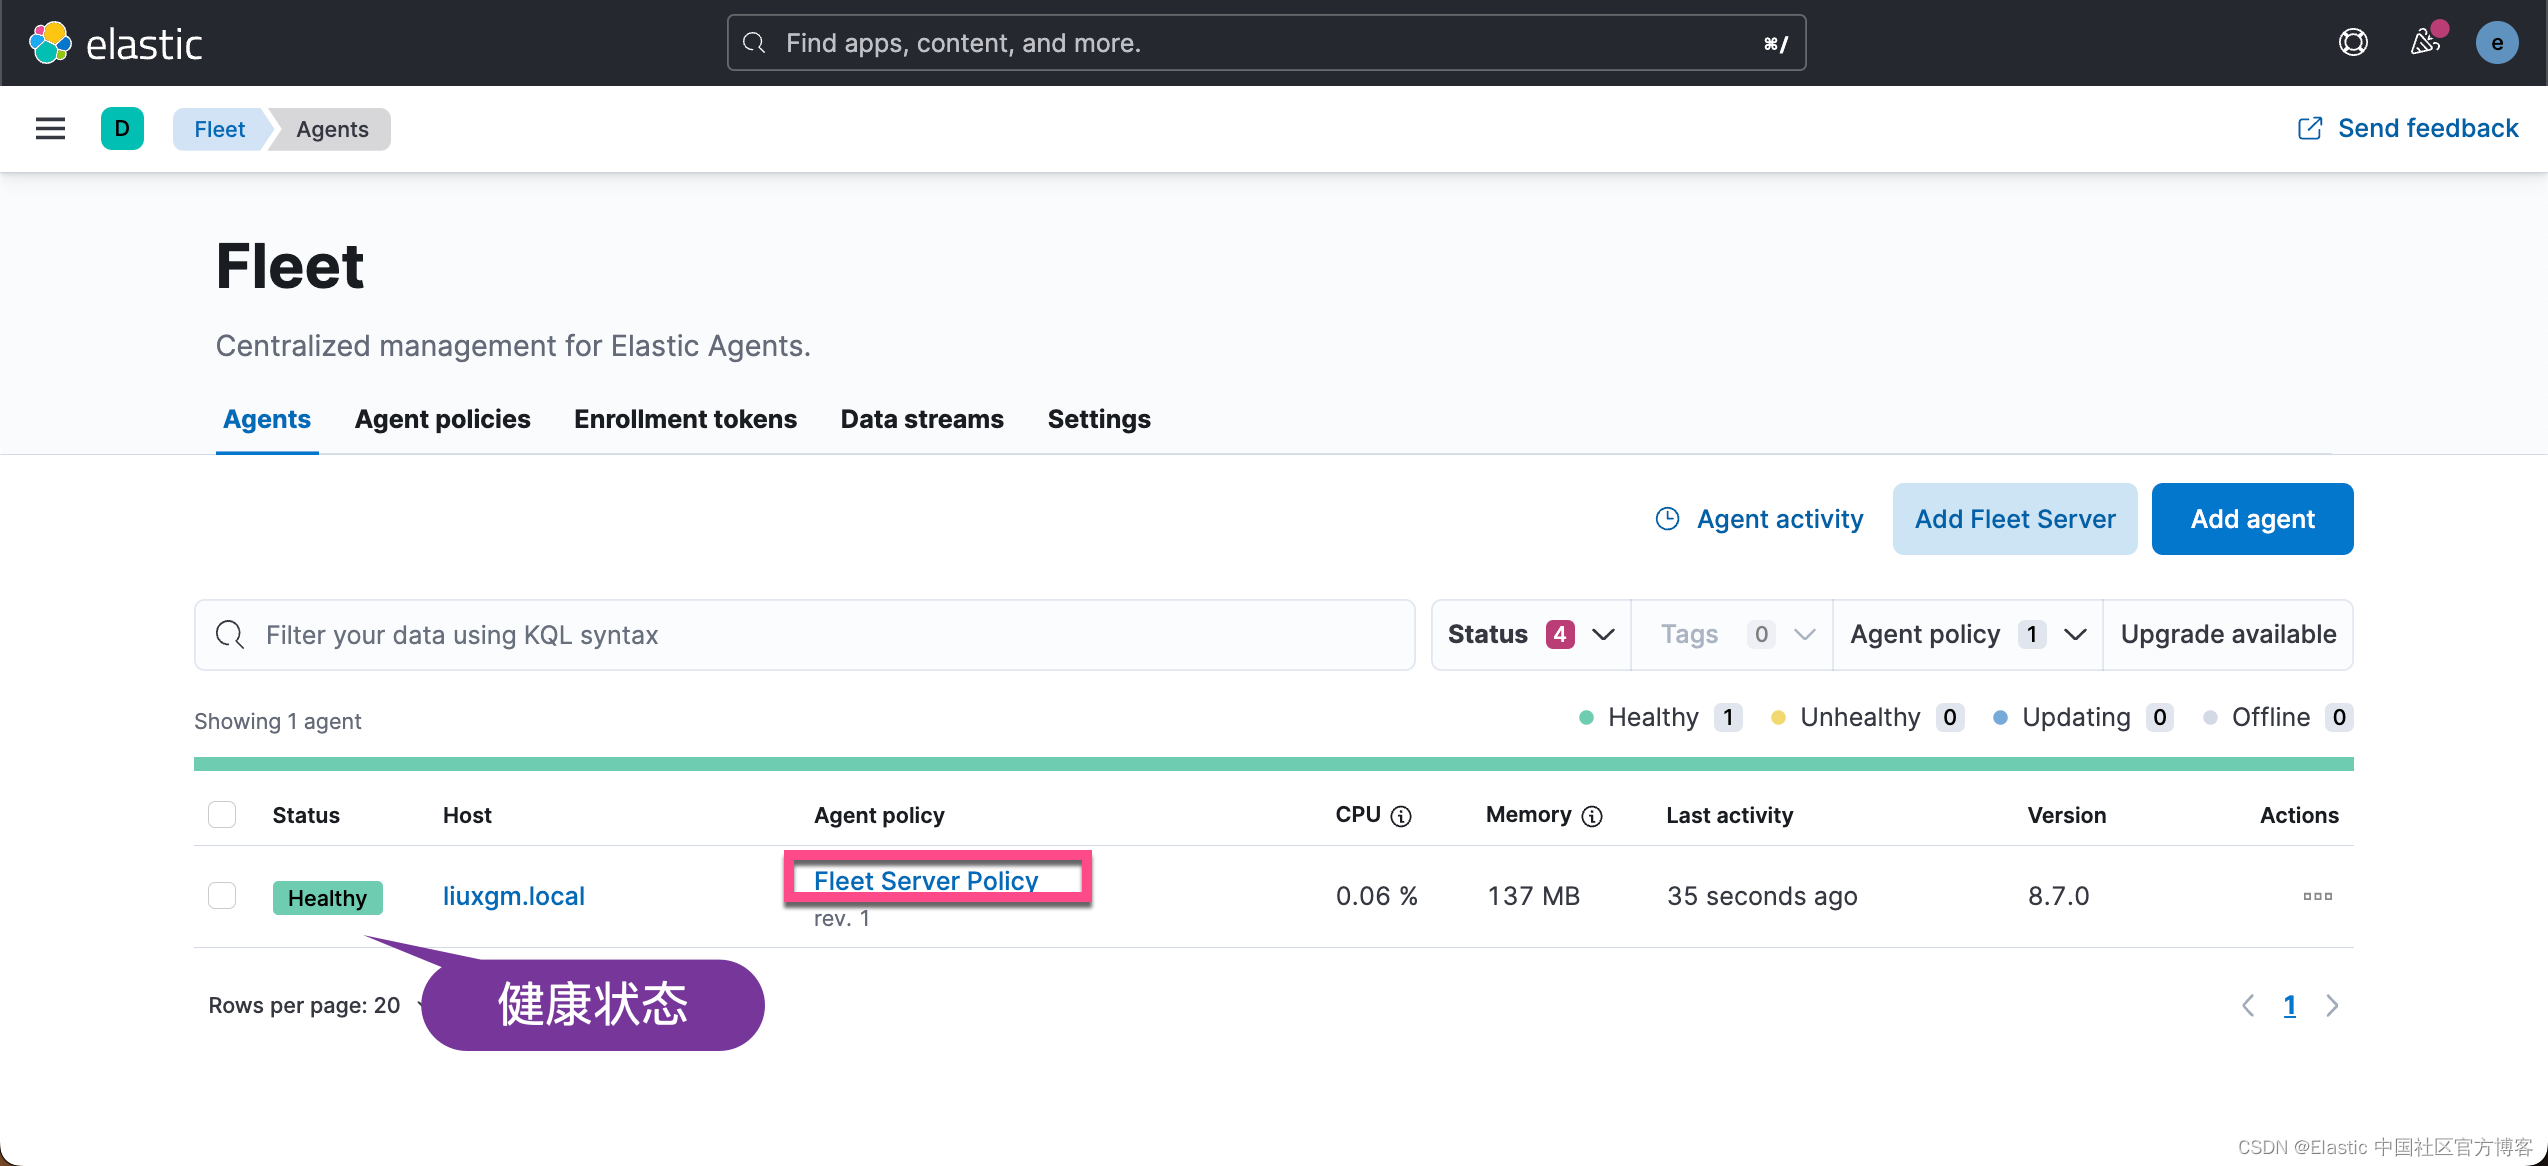2548x1166 pixels.
Task: Switch to Enrollment tokens tab
Action: (686, 419)
